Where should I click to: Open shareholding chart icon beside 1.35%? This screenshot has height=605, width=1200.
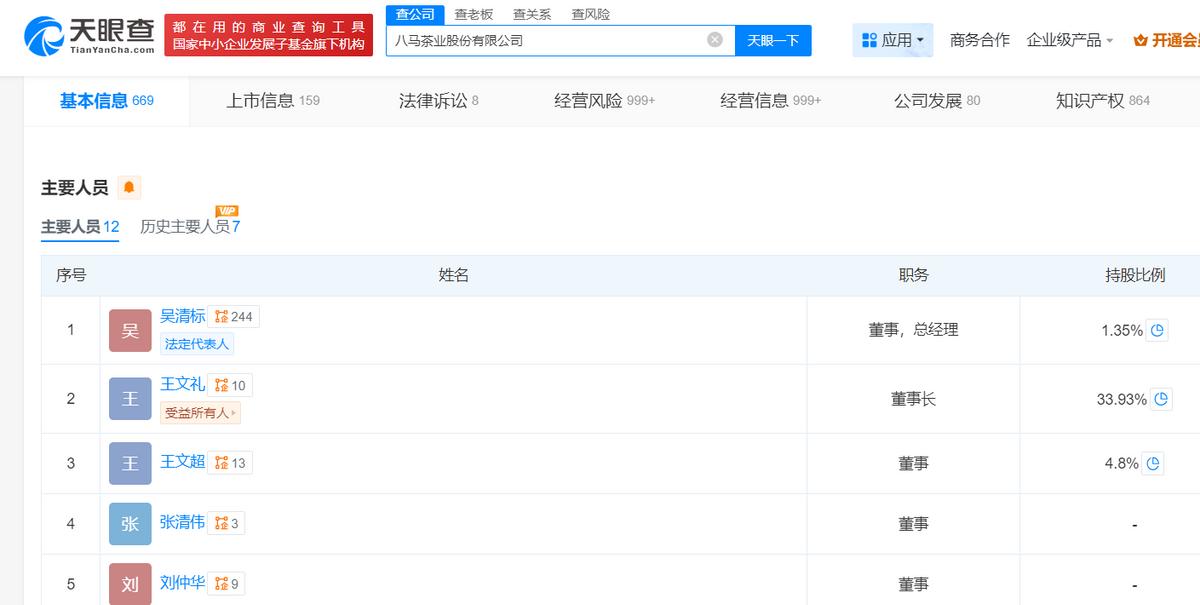pyautogui.click(x=1157, y=330)
